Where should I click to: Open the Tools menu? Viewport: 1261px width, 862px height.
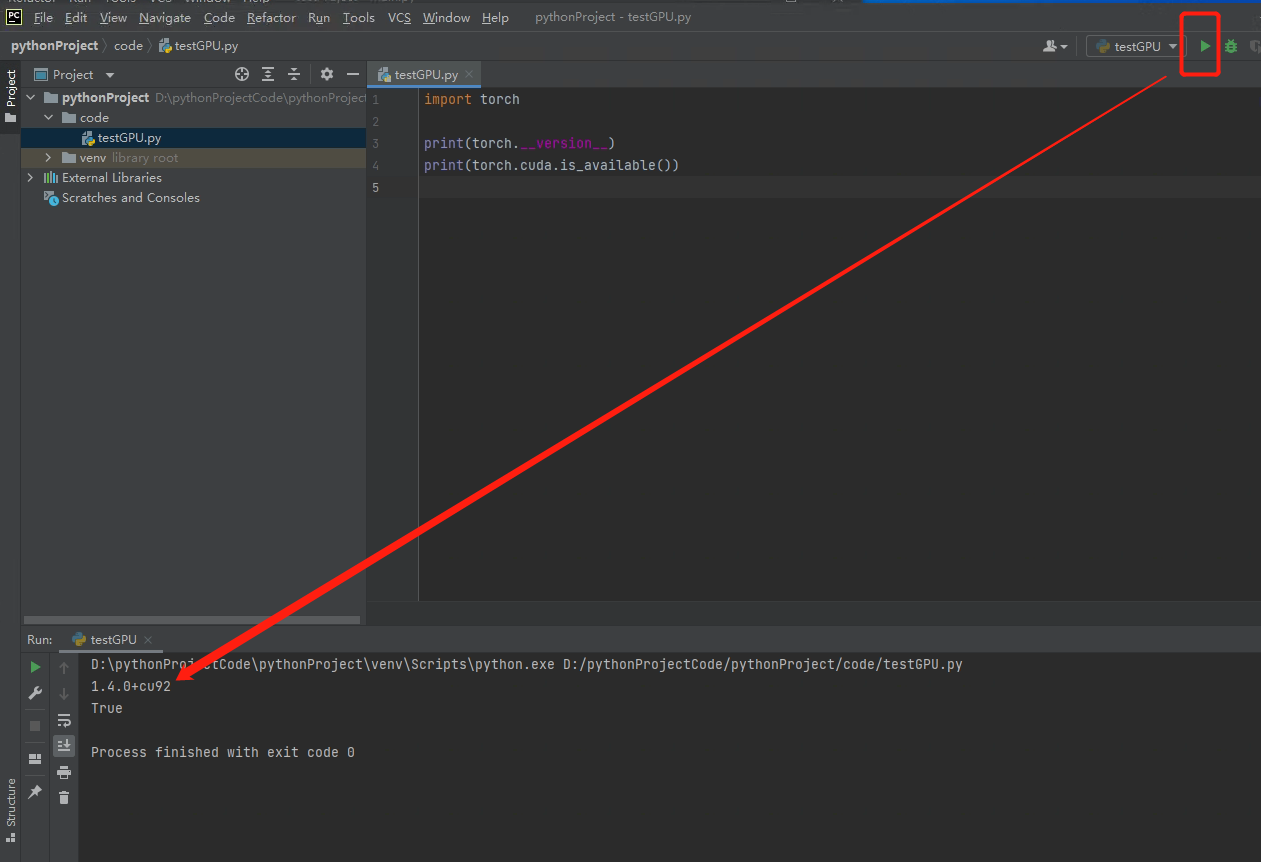[x=358, y=17]
